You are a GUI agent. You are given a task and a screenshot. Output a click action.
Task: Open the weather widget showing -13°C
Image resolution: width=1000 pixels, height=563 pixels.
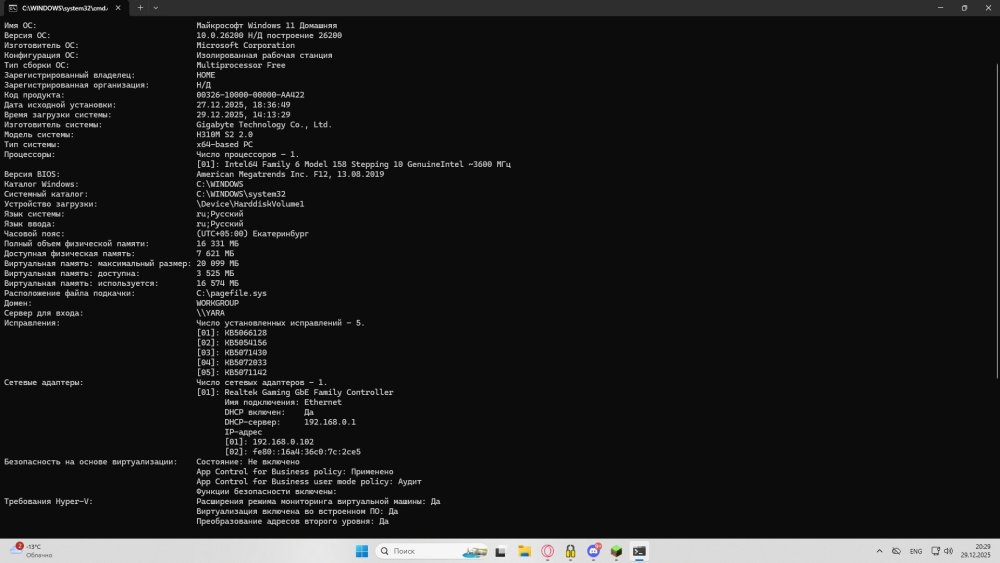(30, 551)
